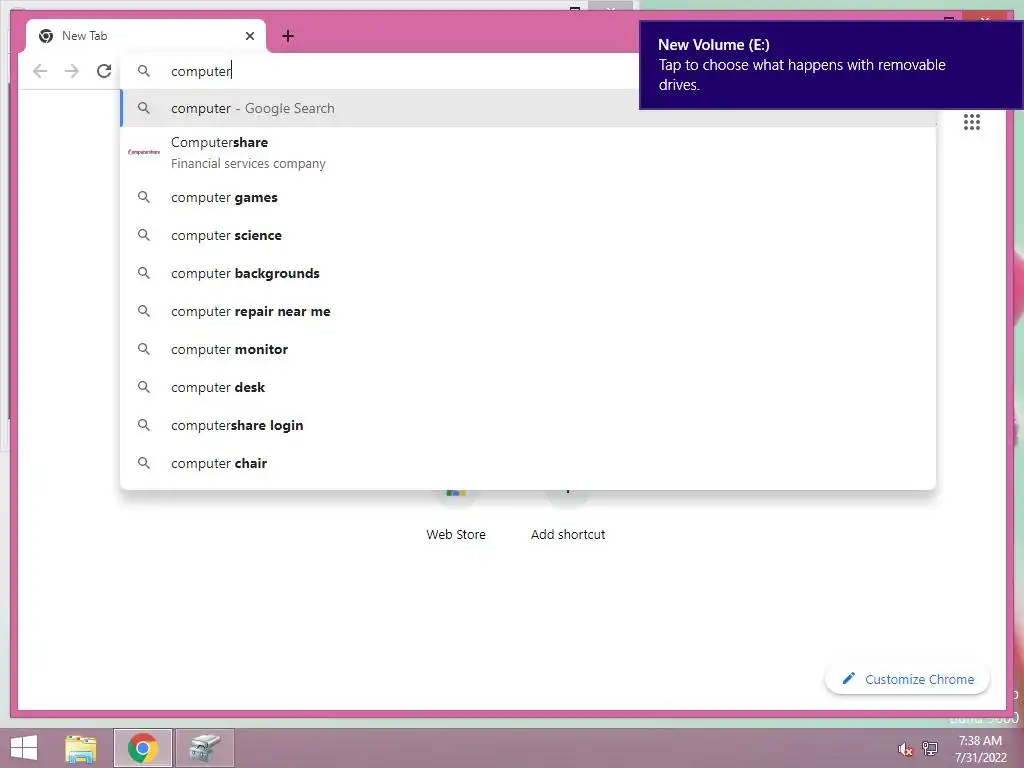1024x768 pixels.
Task: Click the drive utility taskbar icon
Action: point(204,748)
